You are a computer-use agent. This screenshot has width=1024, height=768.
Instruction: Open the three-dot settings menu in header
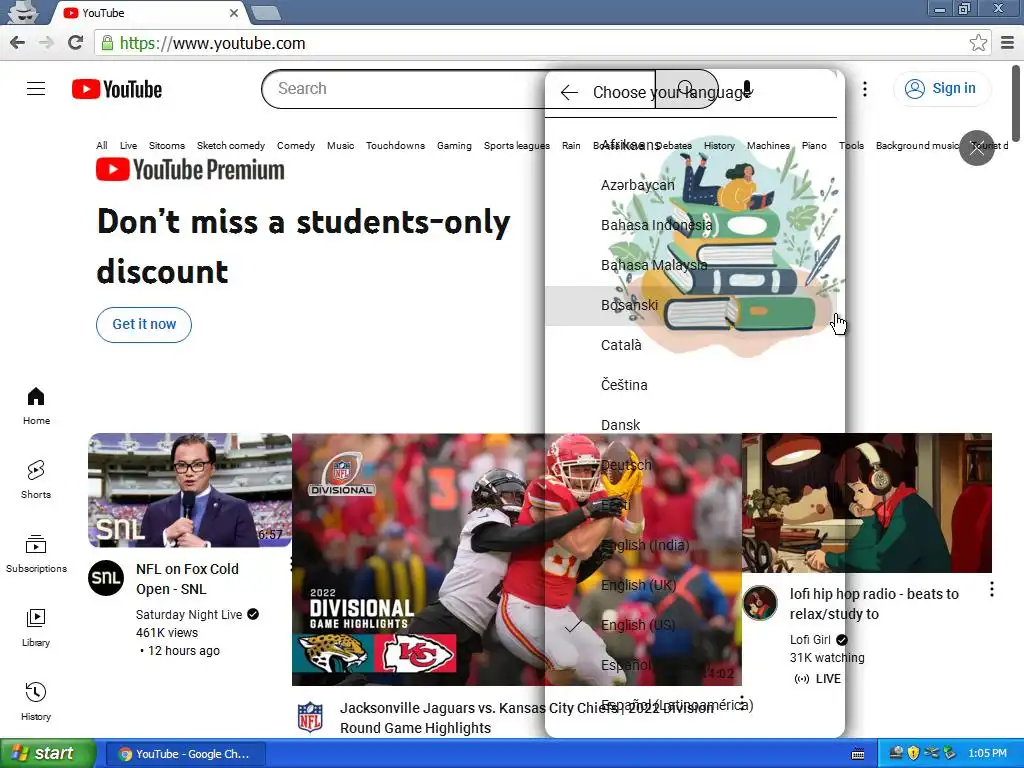click(x=865, y=89)
